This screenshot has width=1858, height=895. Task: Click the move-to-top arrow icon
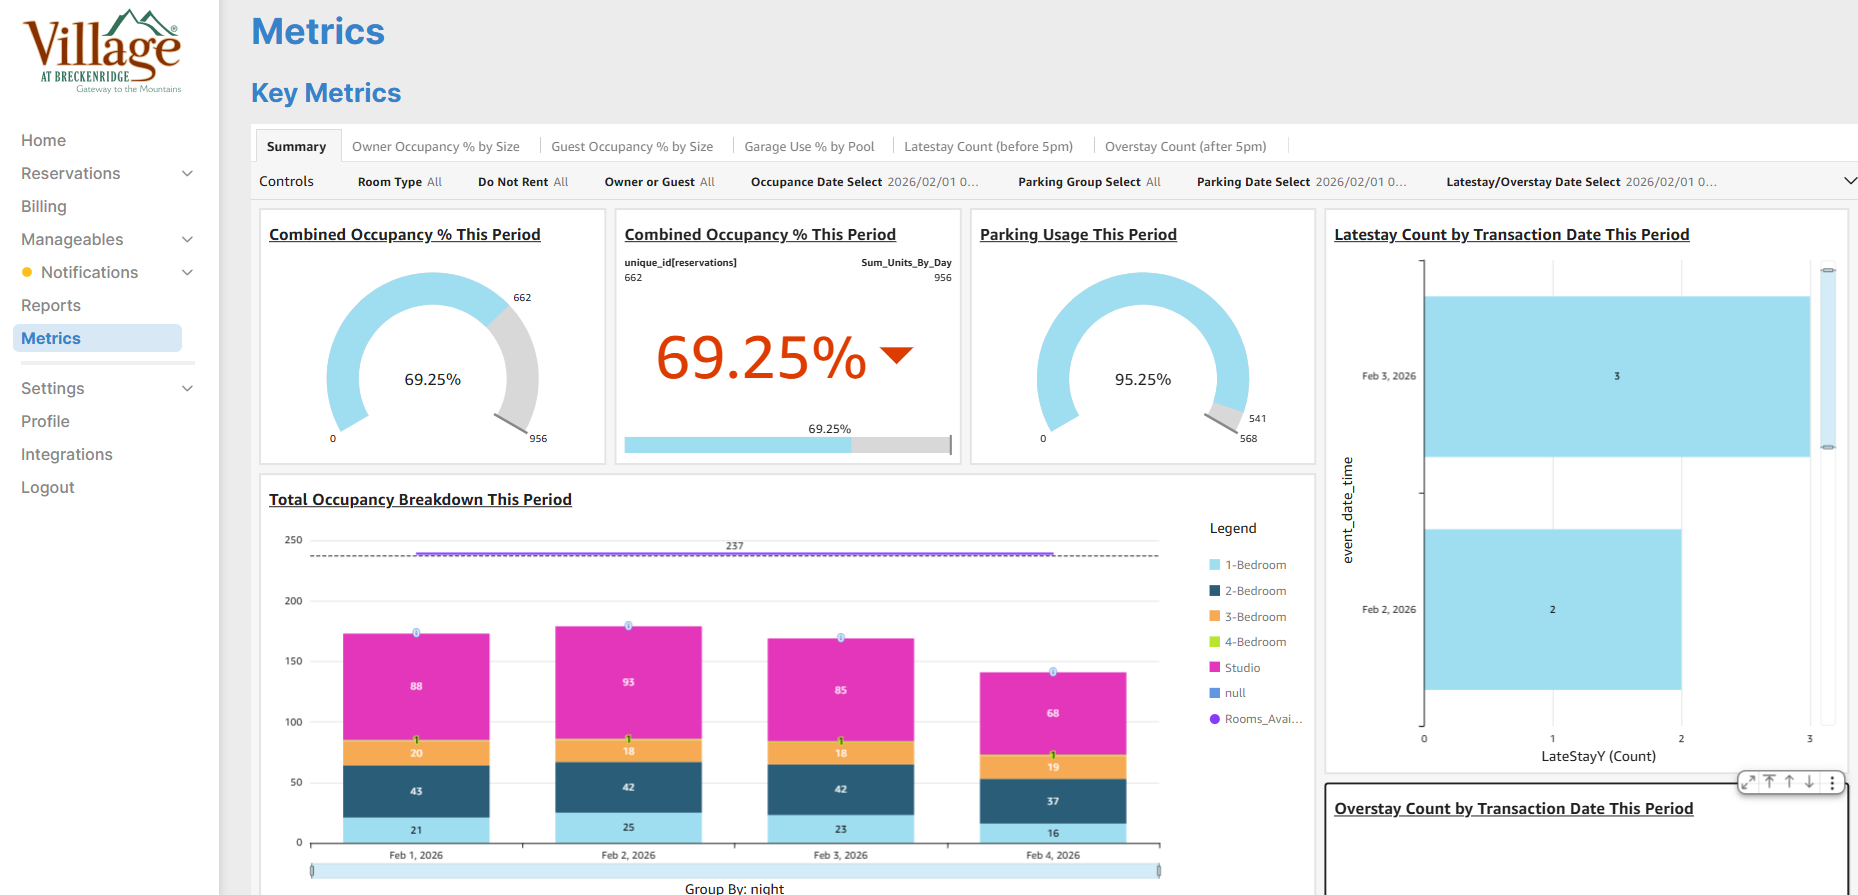(1769, 783)
